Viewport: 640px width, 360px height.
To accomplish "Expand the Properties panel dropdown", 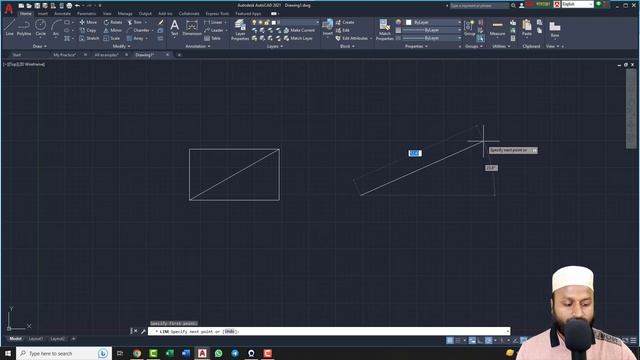I will [416, 47].
